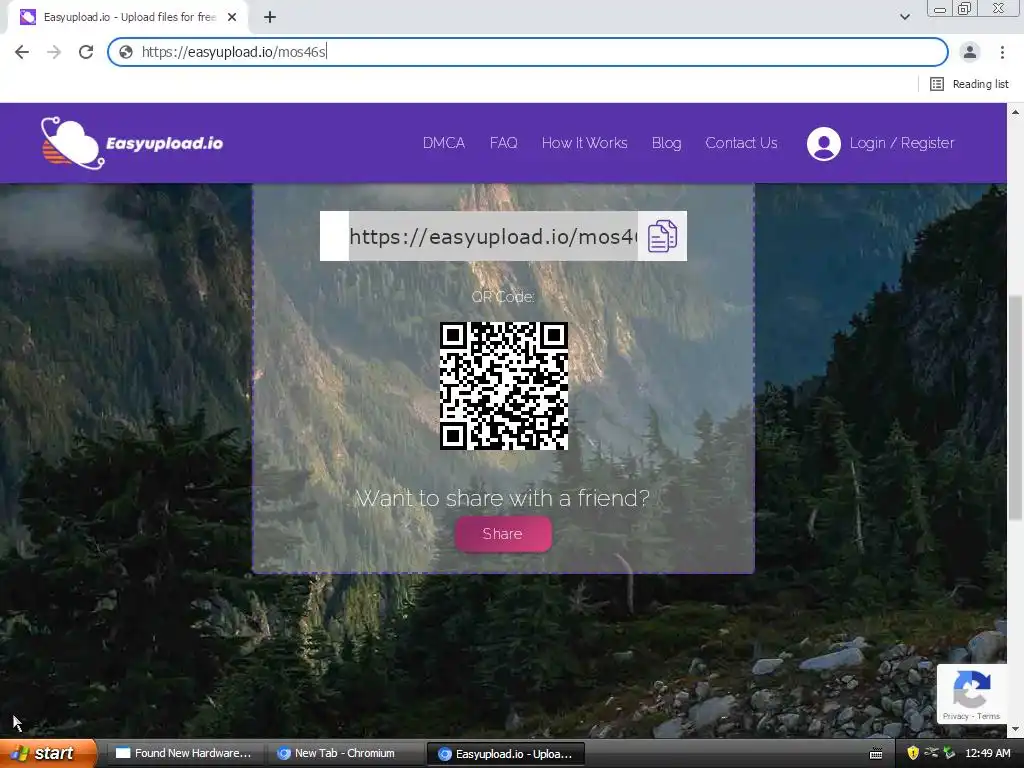Copy the upload link with the copy icon
The width and height of the screenshot is (1024, 768).
662,236
